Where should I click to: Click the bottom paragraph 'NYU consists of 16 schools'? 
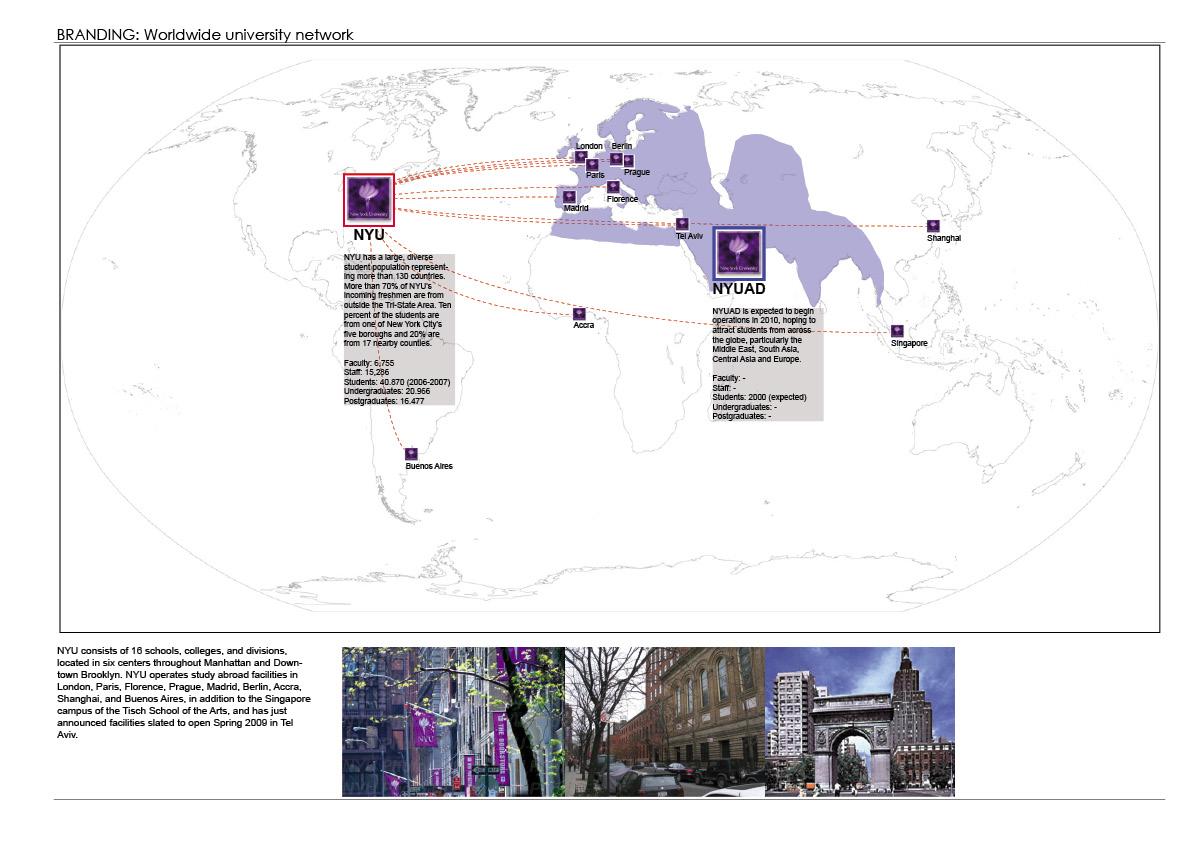[x=184, y=693]
